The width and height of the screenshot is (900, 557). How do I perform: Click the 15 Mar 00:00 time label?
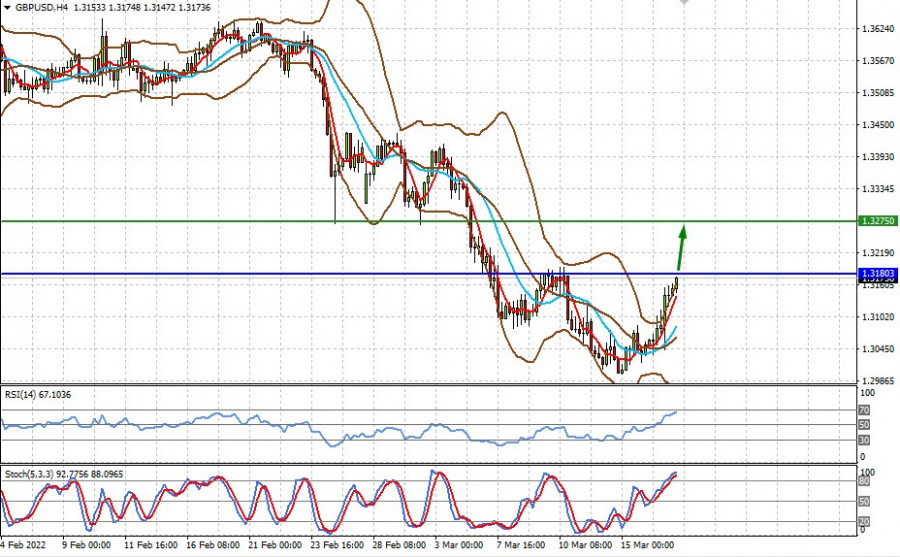(647, 544)
